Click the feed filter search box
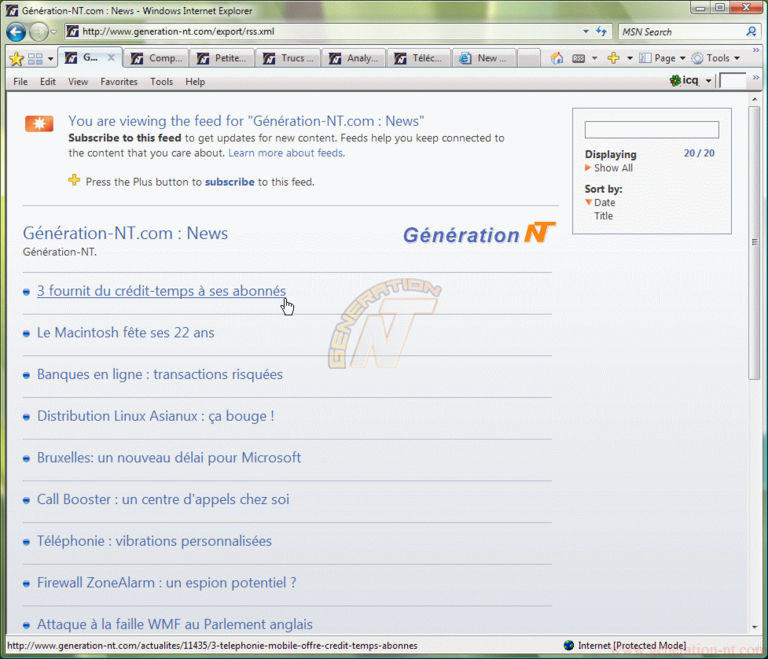This screenshot has height=659, width=768. (x=651, y=130)
